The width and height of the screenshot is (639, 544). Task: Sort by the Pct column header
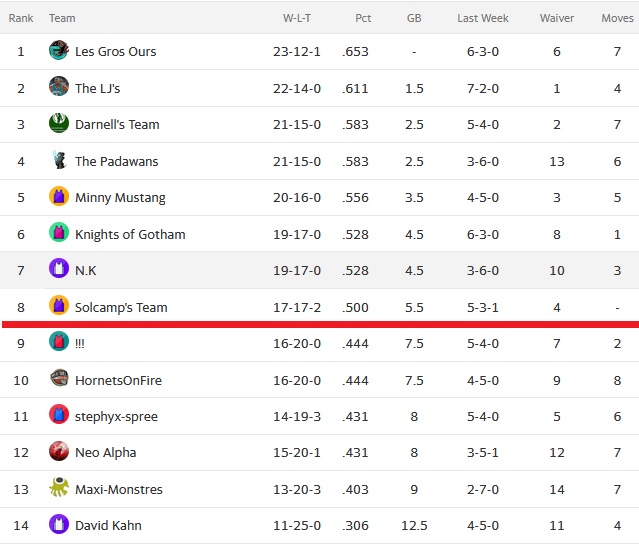click(x=363, y=18)
